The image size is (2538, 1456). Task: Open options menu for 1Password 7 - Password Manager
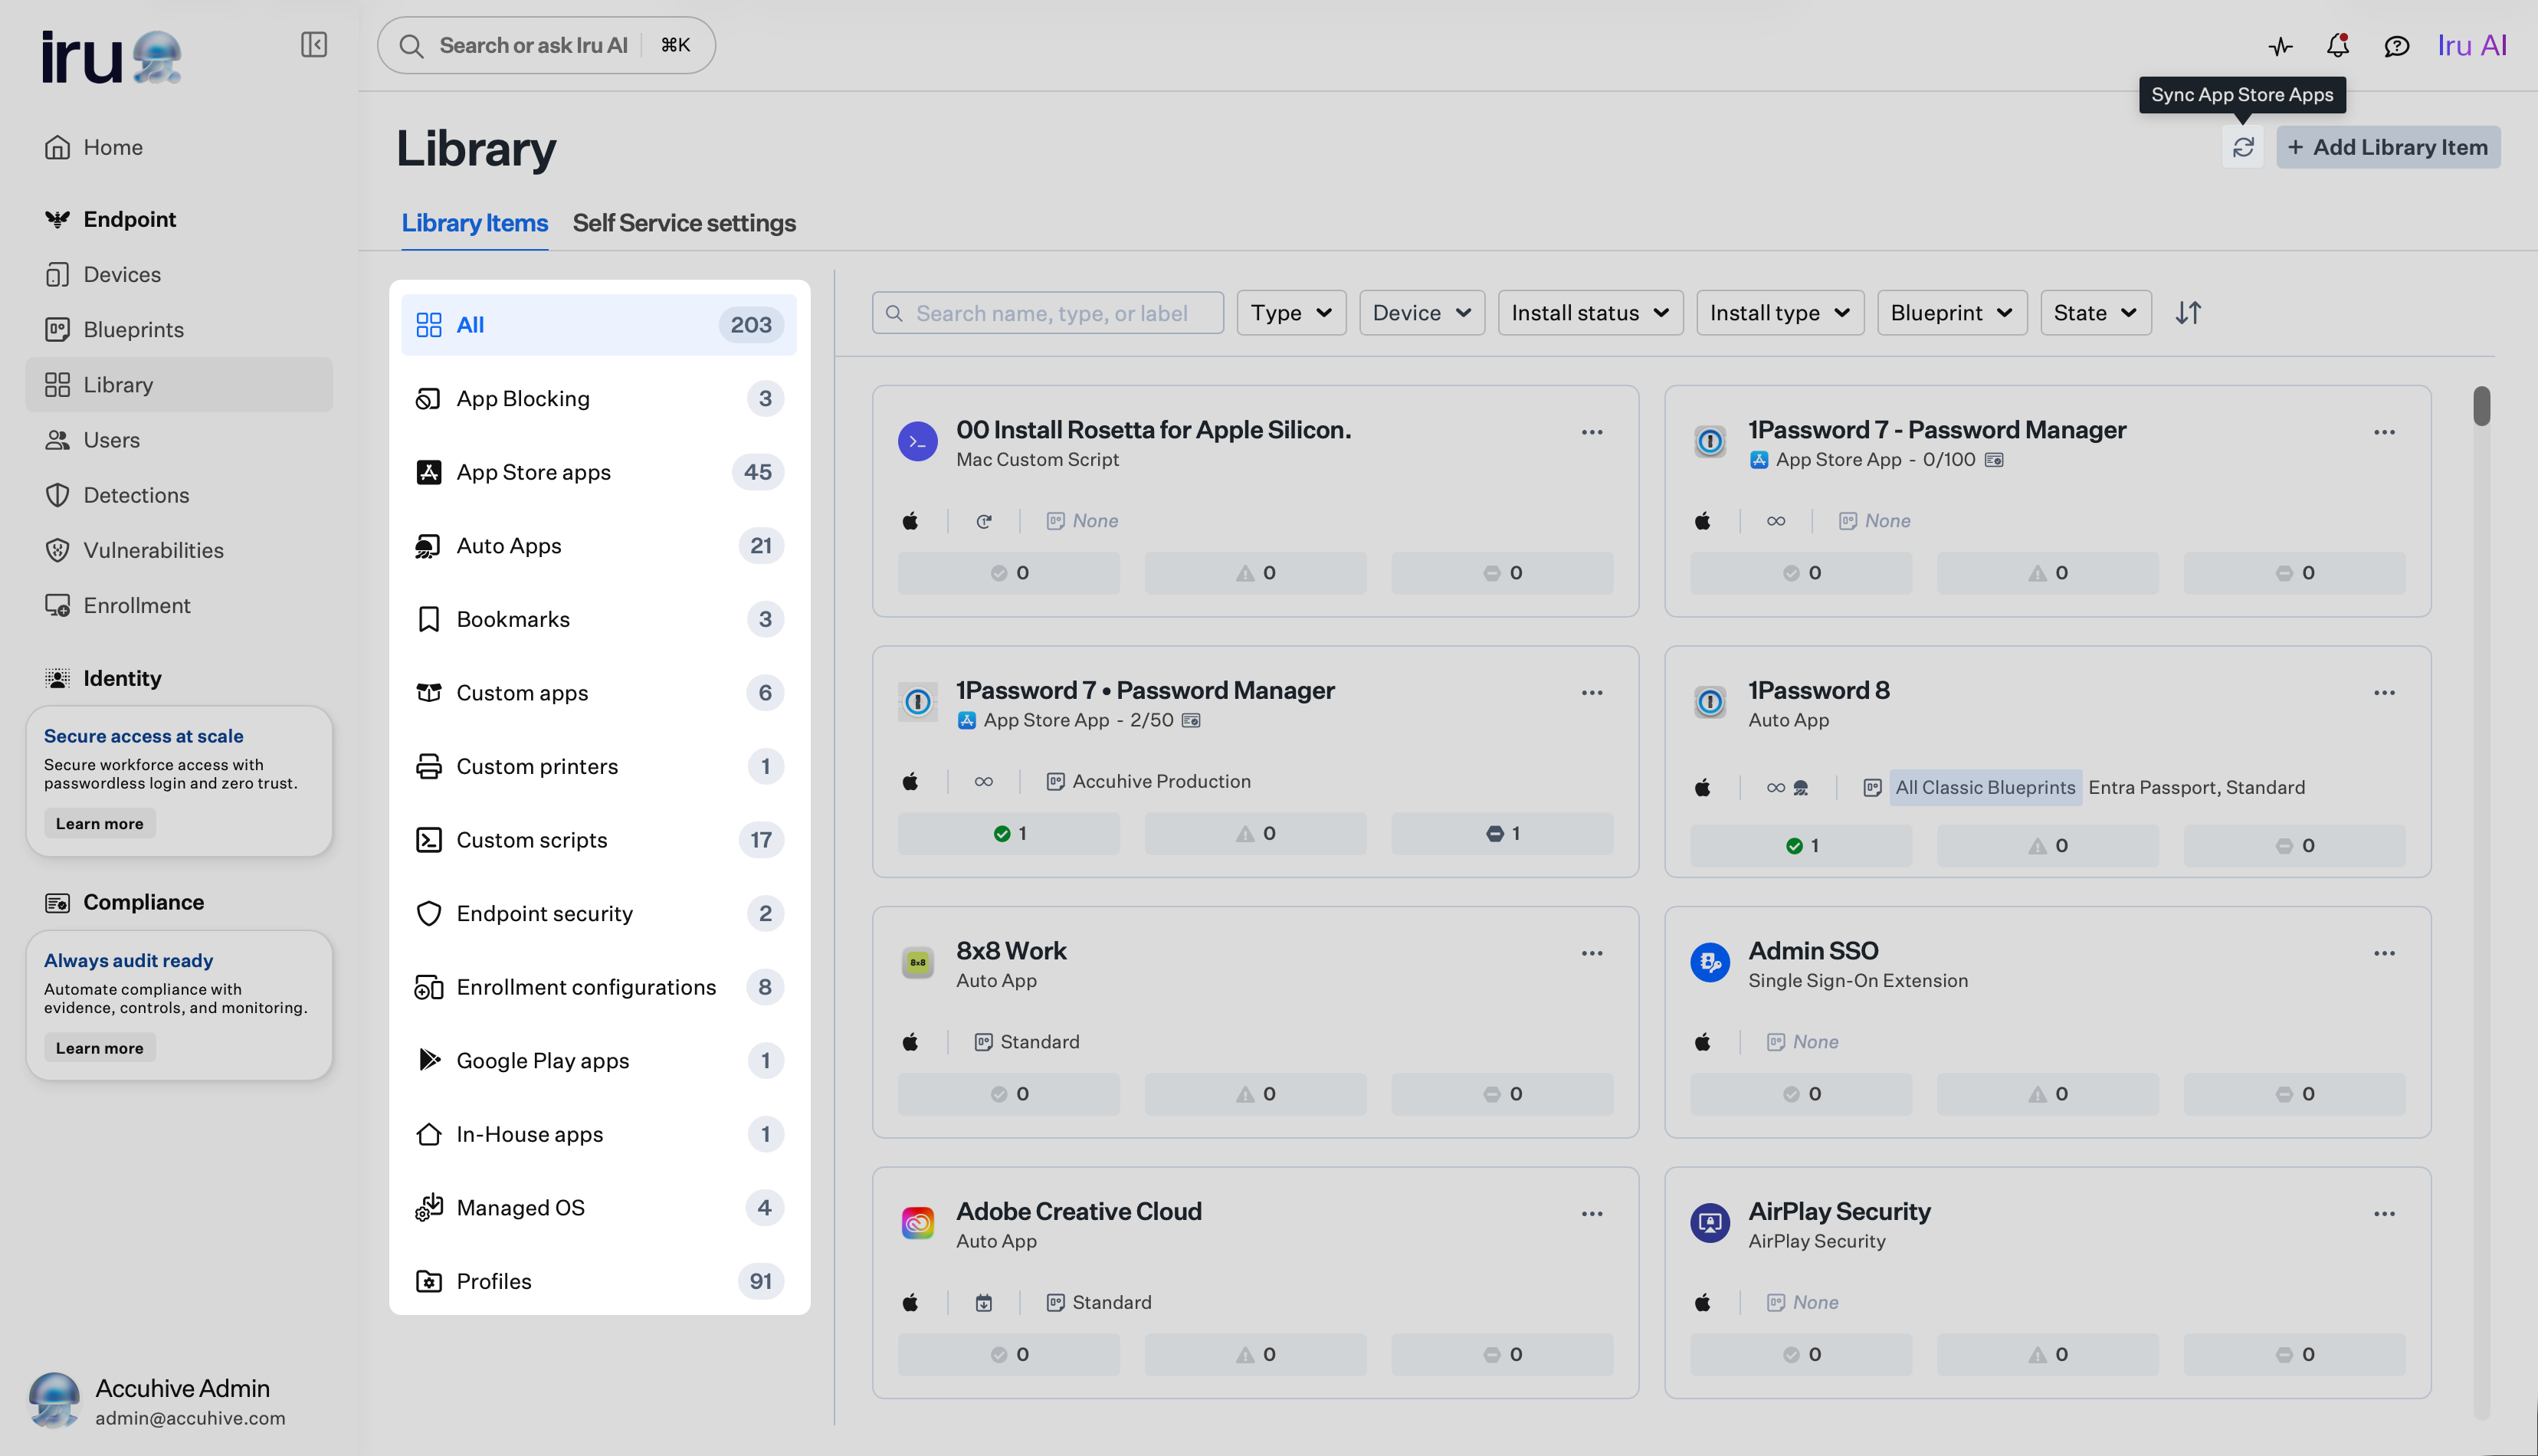[x=2384, y=432]
